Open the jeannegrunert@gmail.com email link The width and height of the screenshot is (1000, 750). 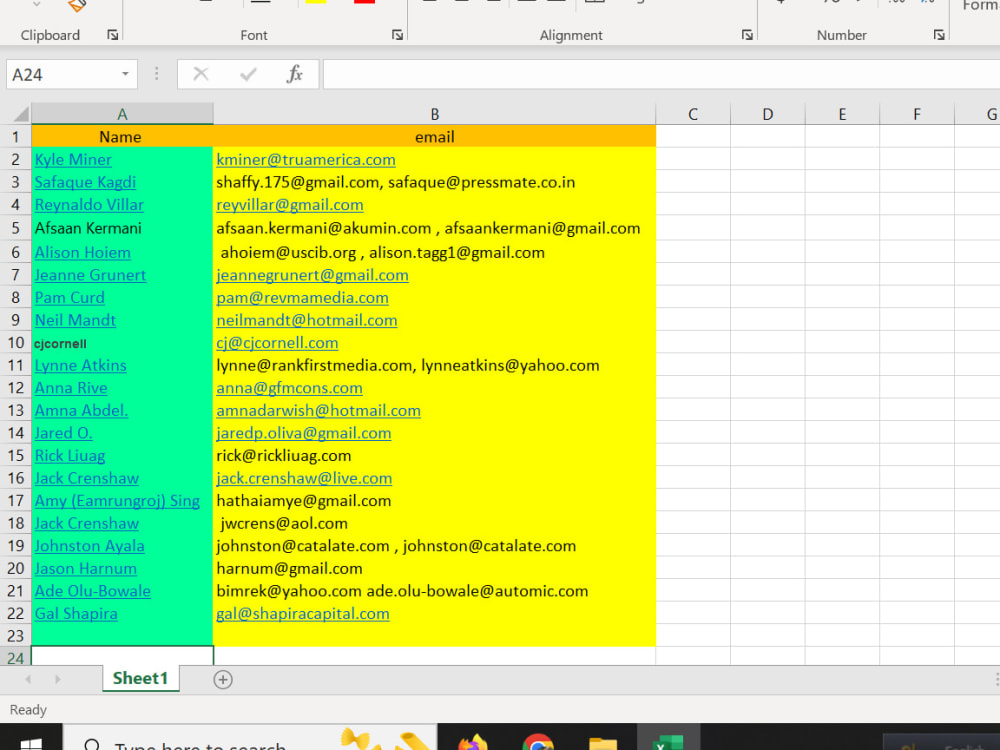pyautogui.click(x=312, y=275)
